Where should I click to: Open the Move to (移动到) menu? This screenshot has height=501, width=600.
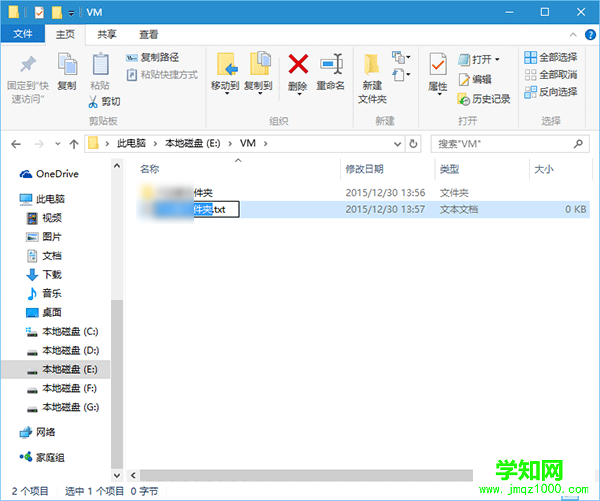(225, 73)
